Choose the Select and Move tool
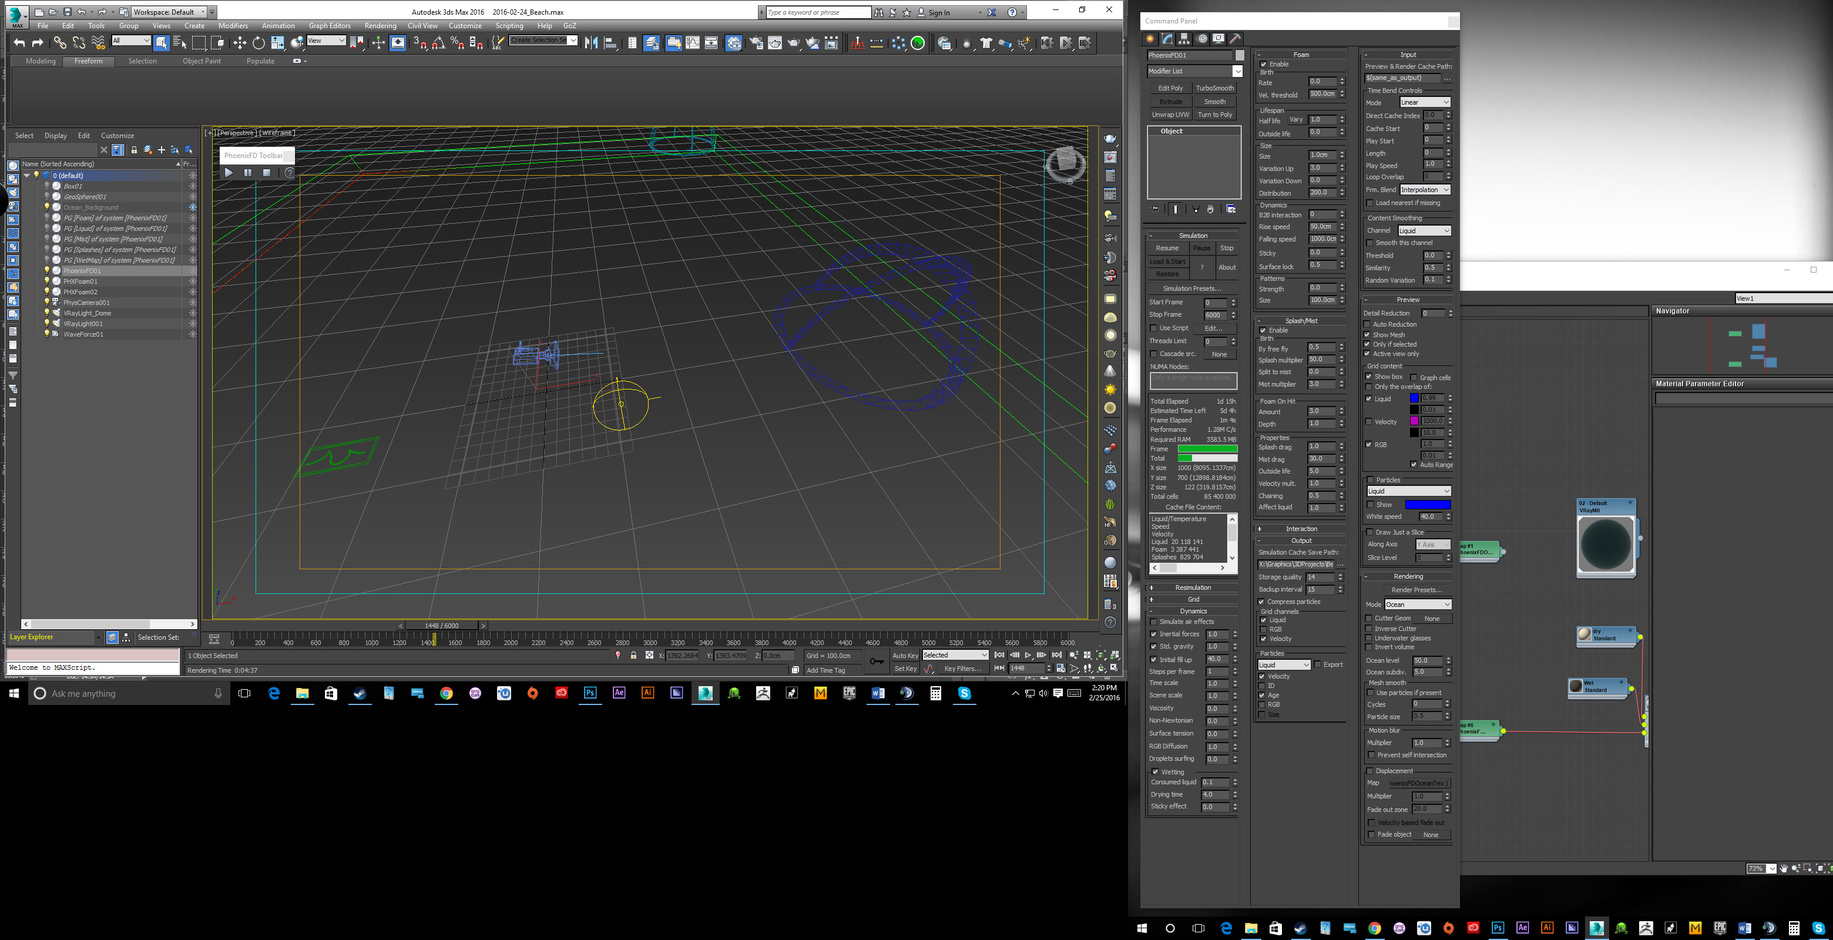Image resolution: width=1833 pixels, height=940 pixels. [239, 43]
